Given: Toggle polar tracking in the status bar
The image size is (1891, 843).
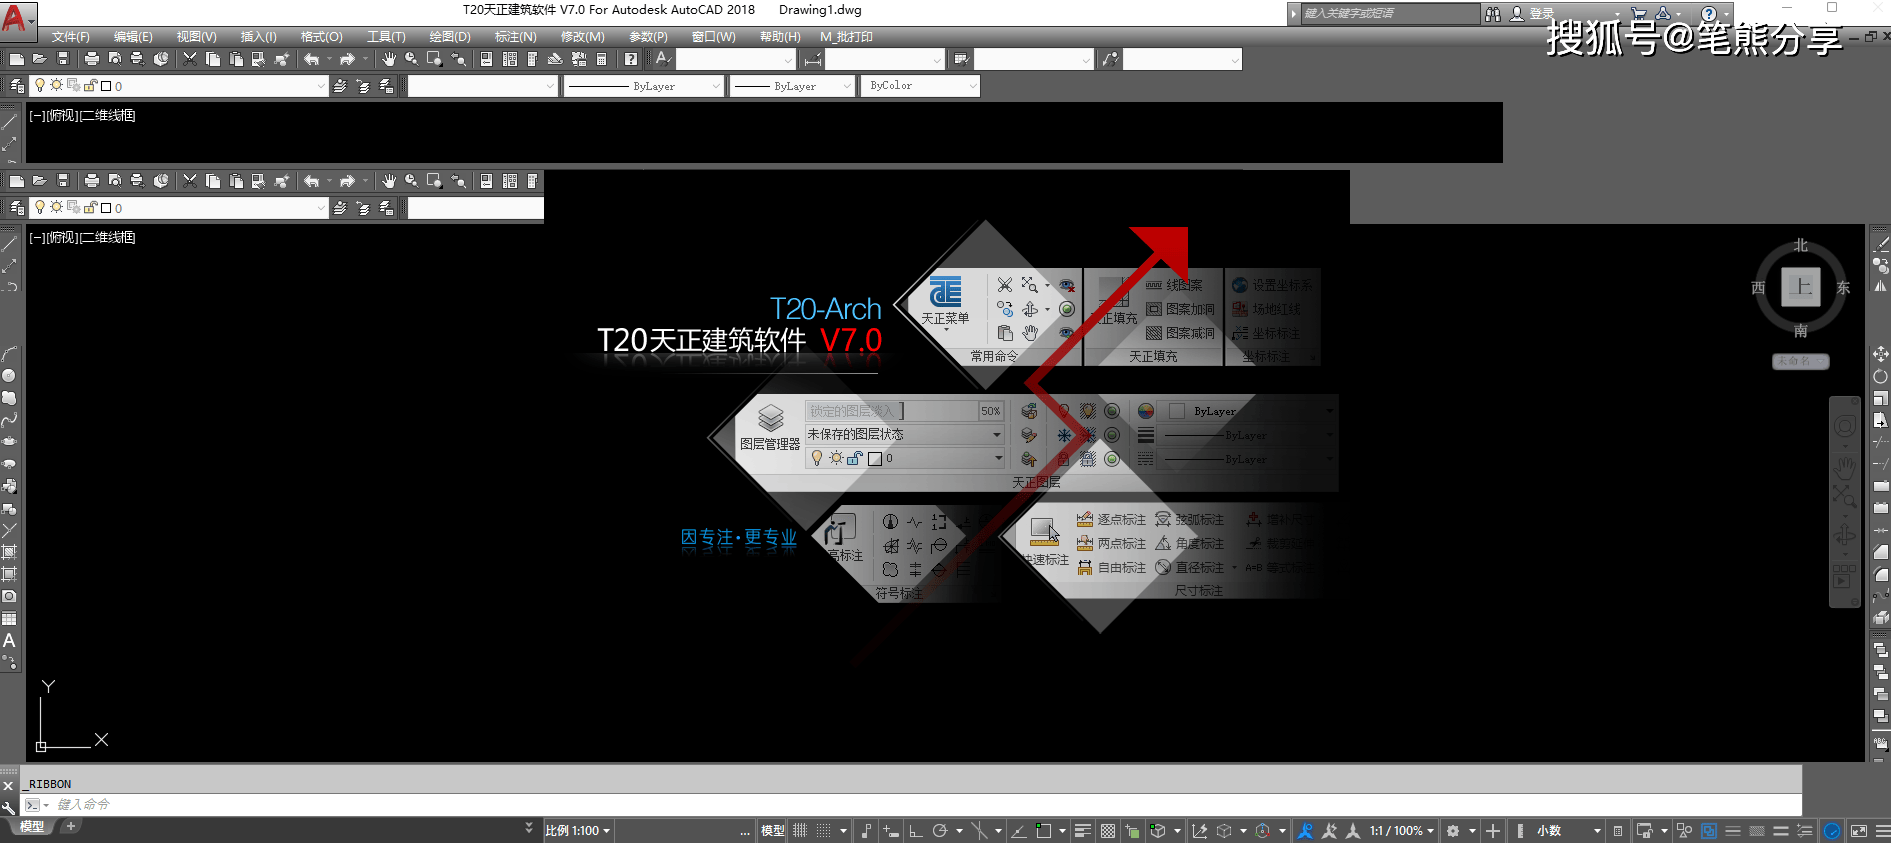Looking at the screenshot, I should 940,831.
